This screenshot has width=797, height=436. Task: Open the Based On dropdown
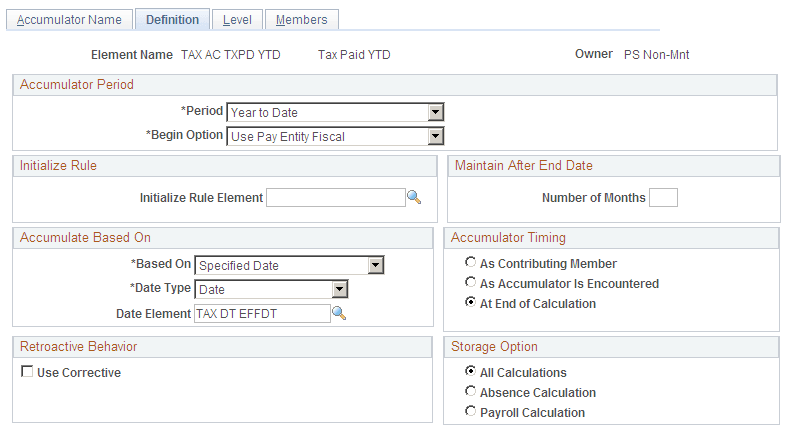point(376,265)
